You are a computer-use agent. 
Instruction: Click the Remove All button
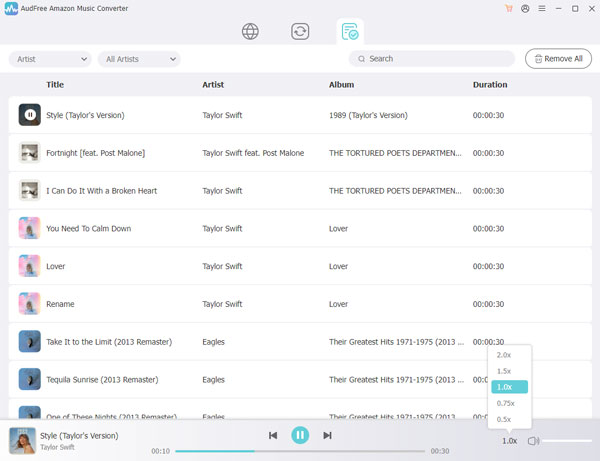(558, 59)
